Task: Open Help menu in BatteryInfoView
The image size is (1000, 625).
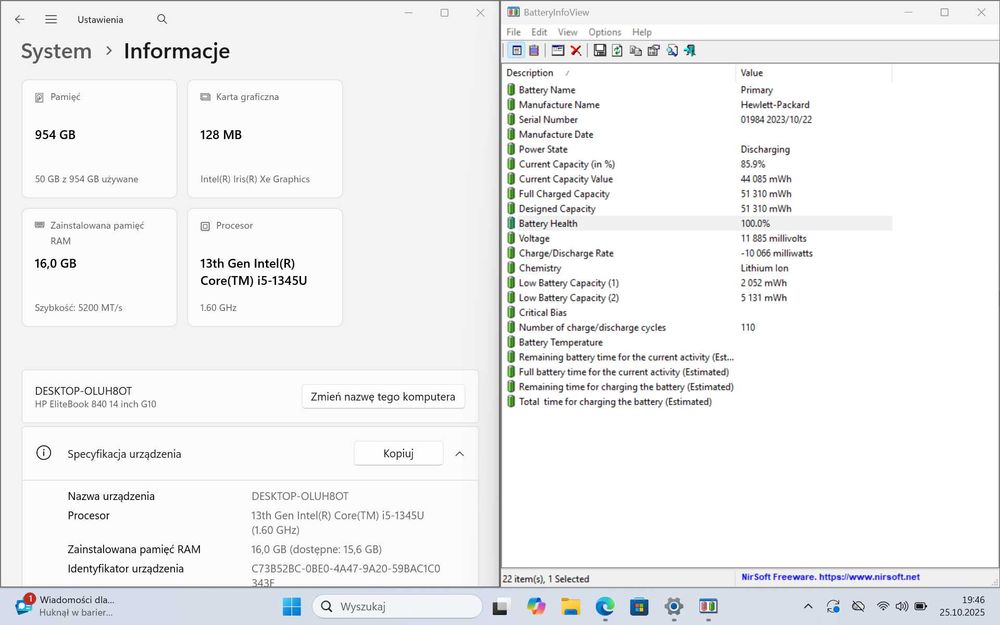Action: (642, 32)
